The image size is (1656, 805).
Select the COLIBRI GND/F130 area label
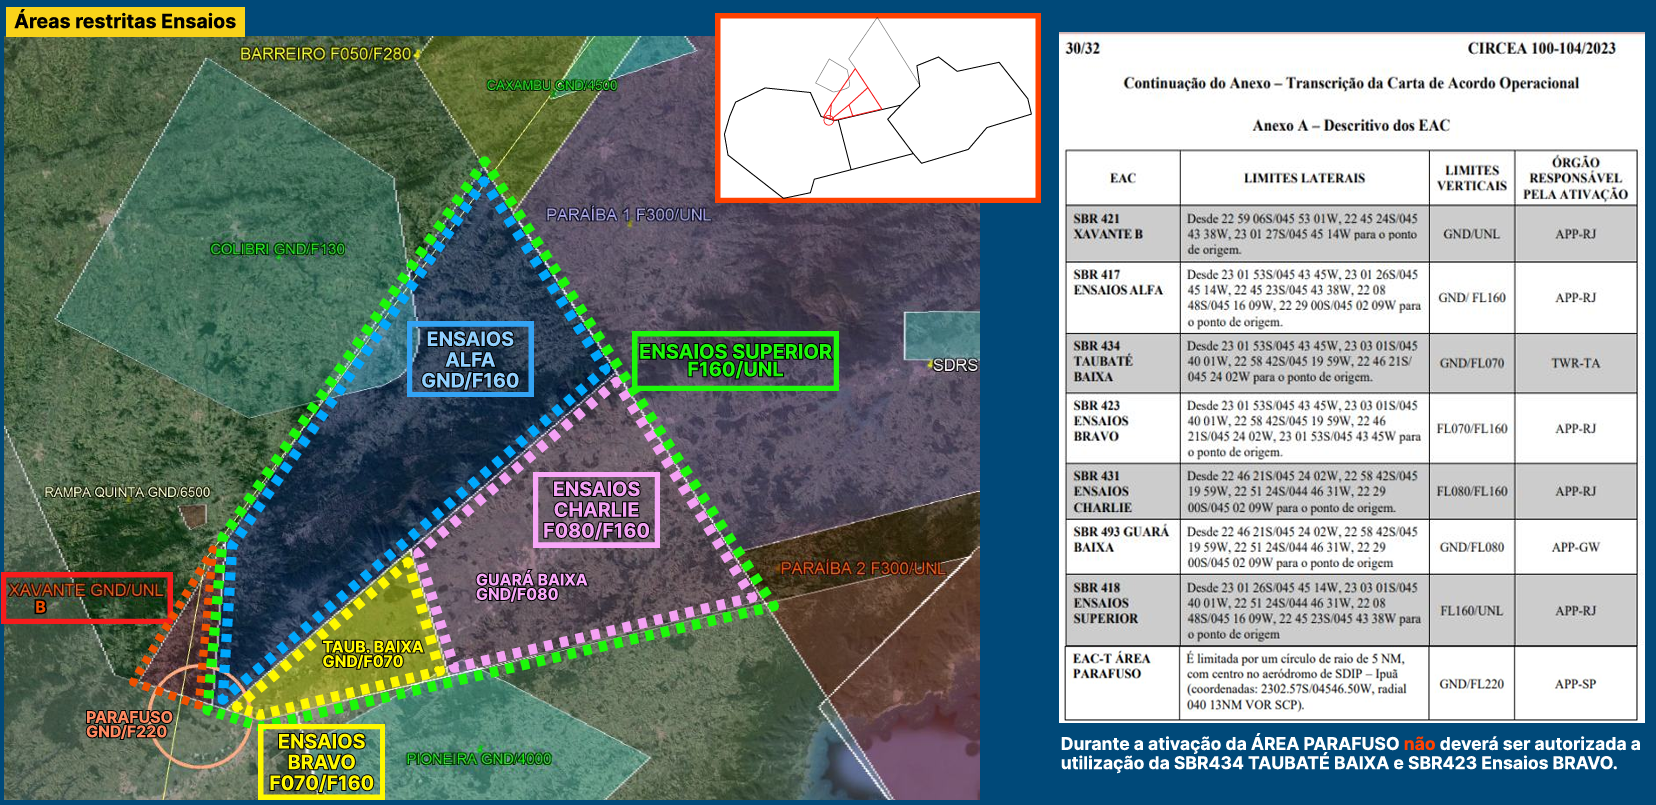[277, 249]
